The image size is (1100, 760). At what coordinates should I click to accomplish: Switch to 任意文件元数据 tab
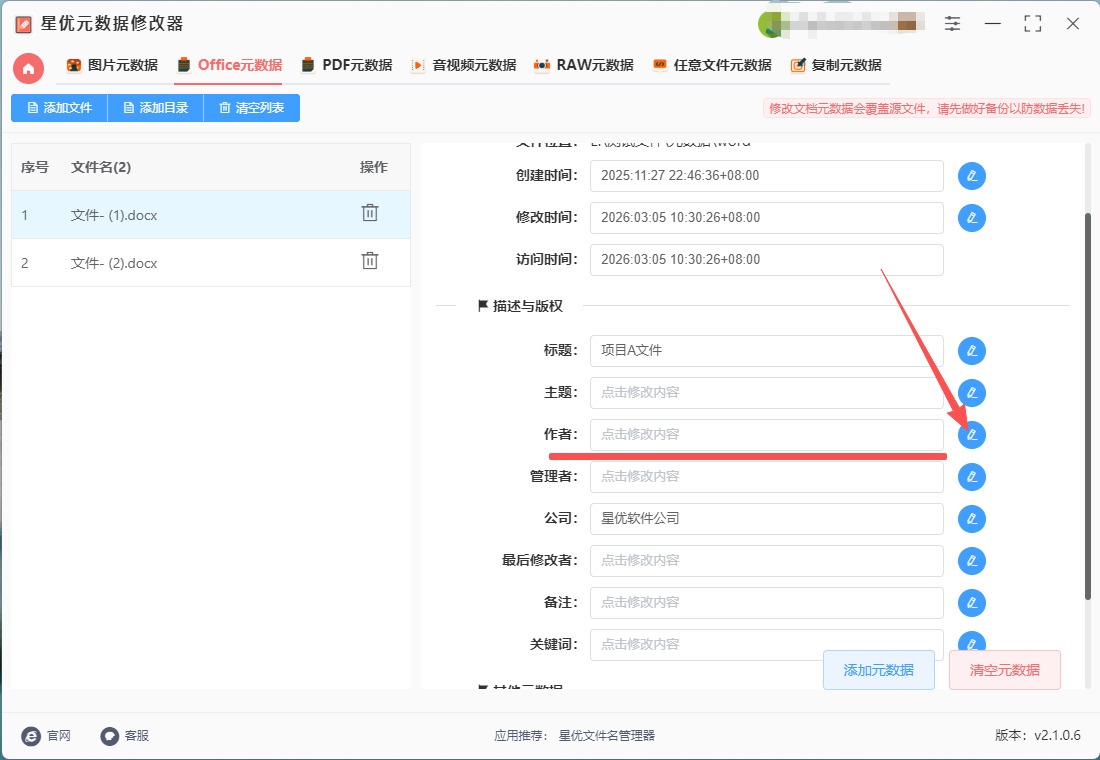point(712,65)
